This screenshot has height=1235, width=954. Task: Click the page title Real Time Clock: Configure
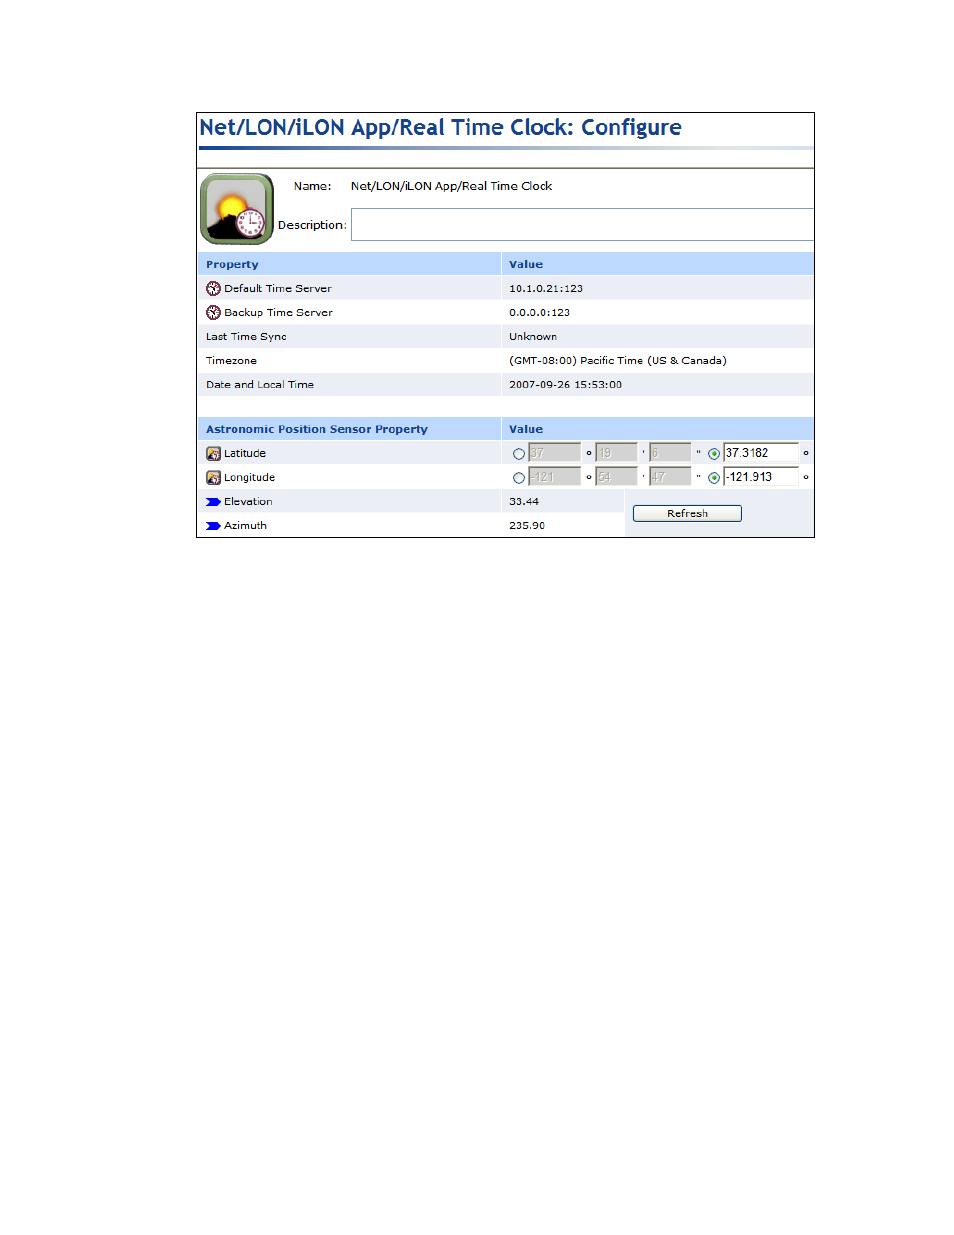(440, 128)
